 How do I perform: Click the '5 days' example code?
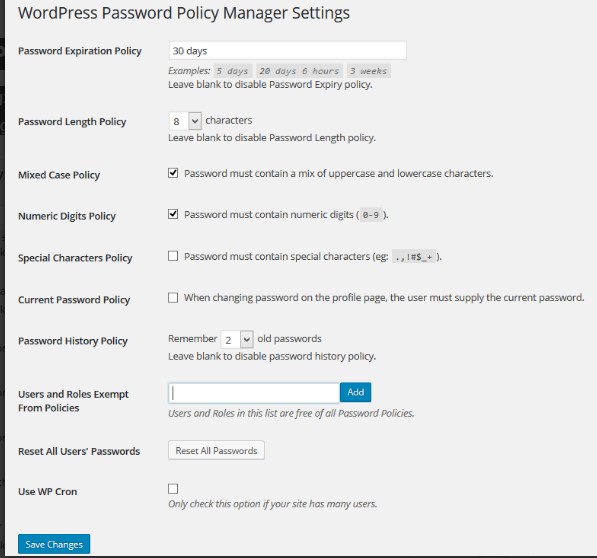click(233, 71)
